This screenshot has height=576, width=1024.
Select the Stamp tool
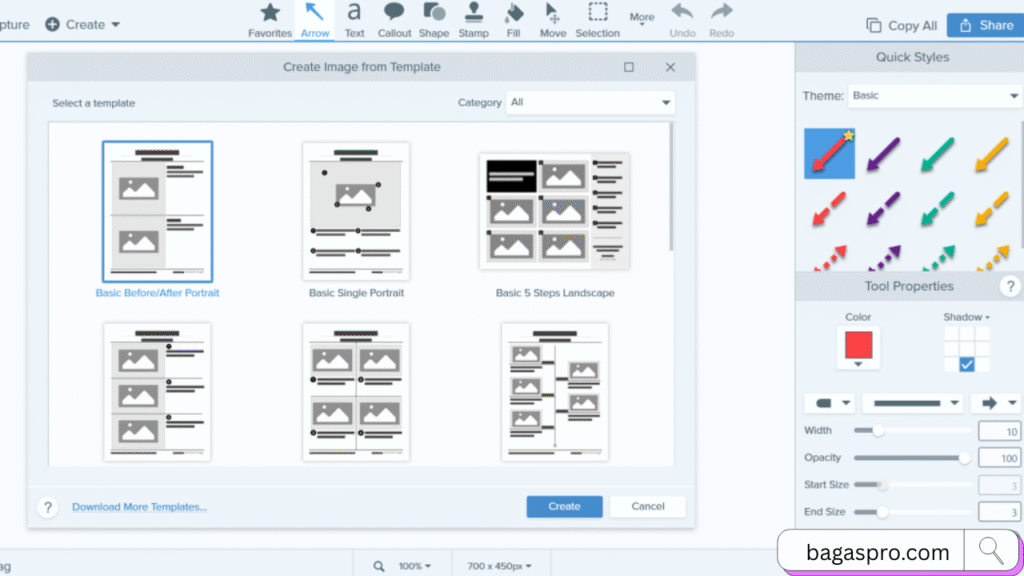tap(473, 18)
